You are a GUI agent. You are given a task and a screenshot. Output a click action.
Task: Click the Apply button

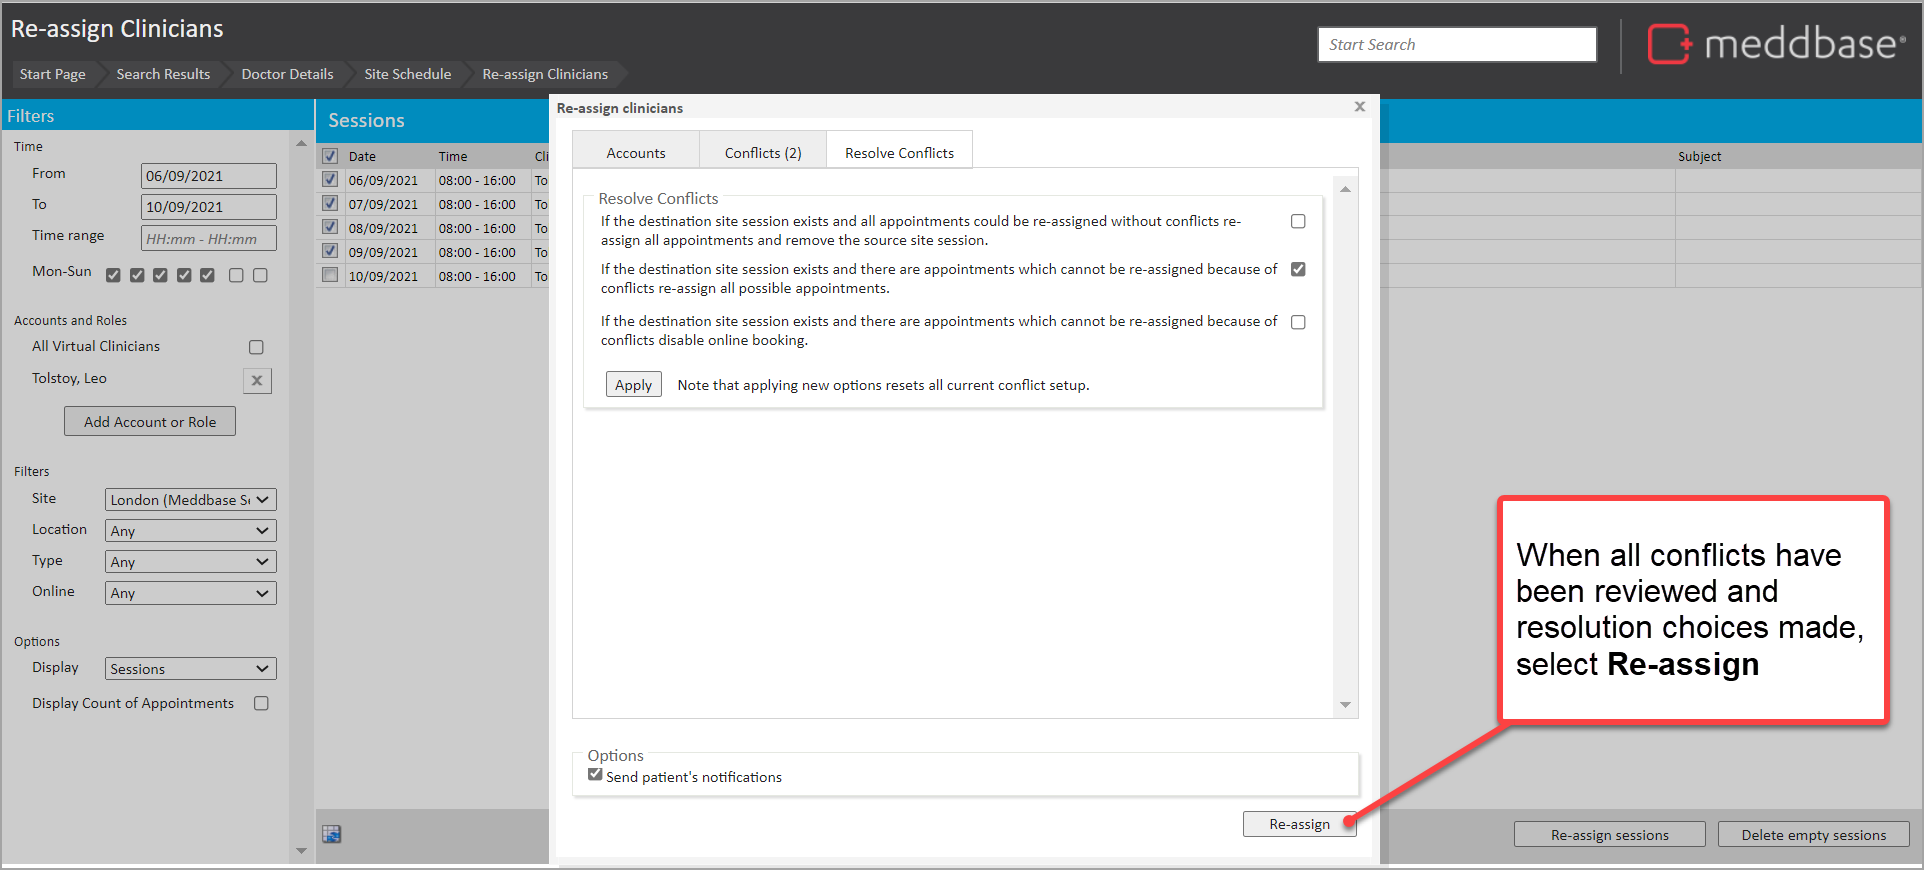pos(633,385)
